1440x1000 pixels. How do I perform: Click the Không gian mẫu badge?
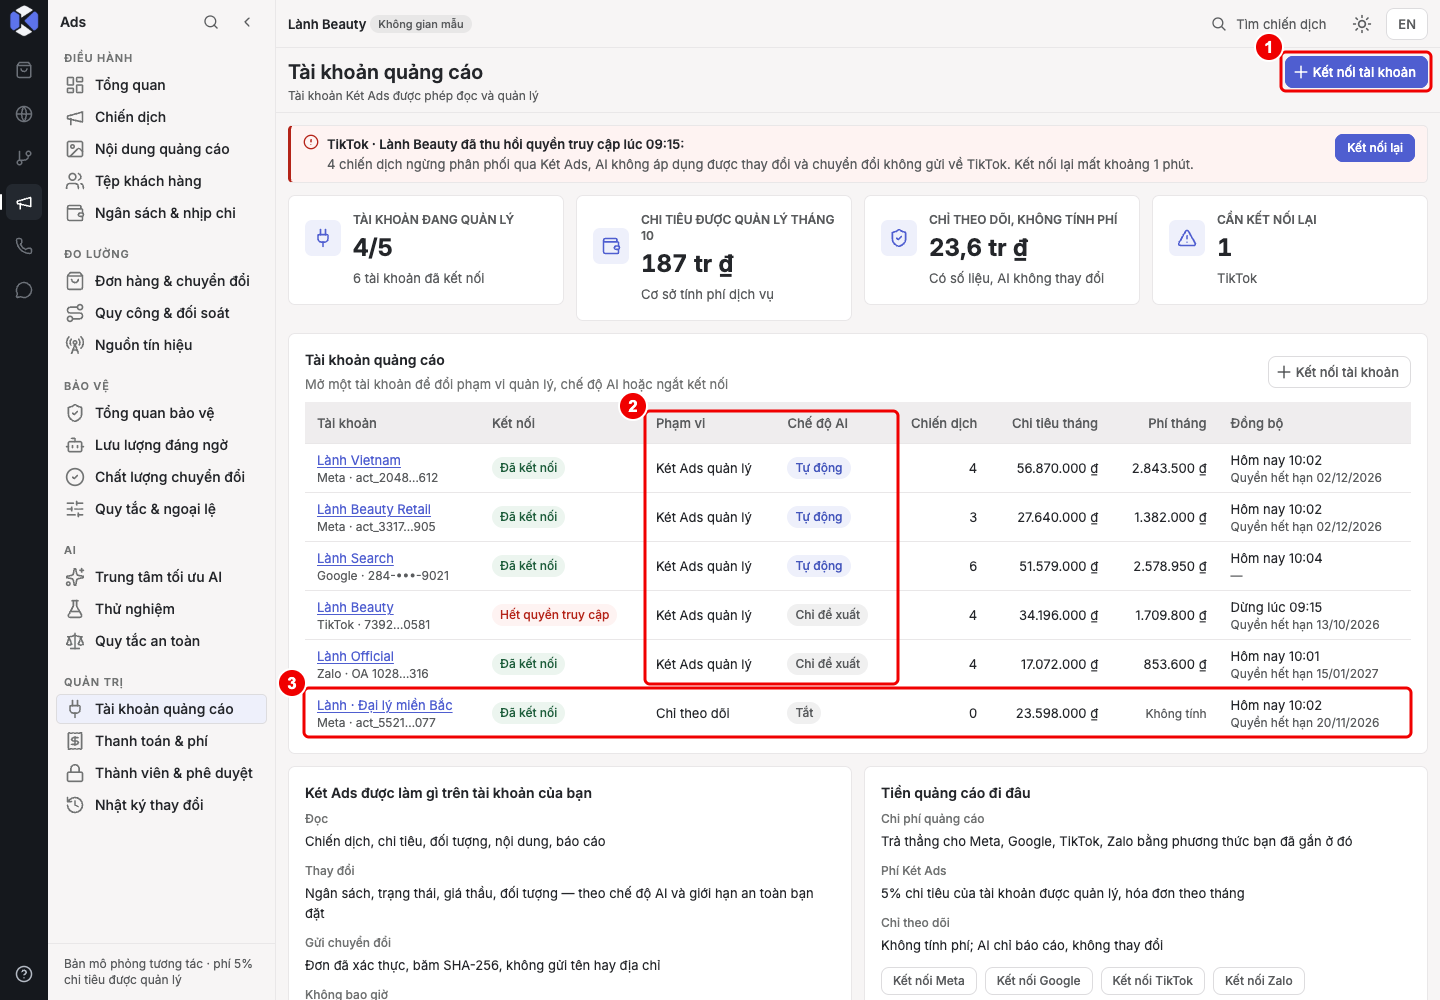421,24
